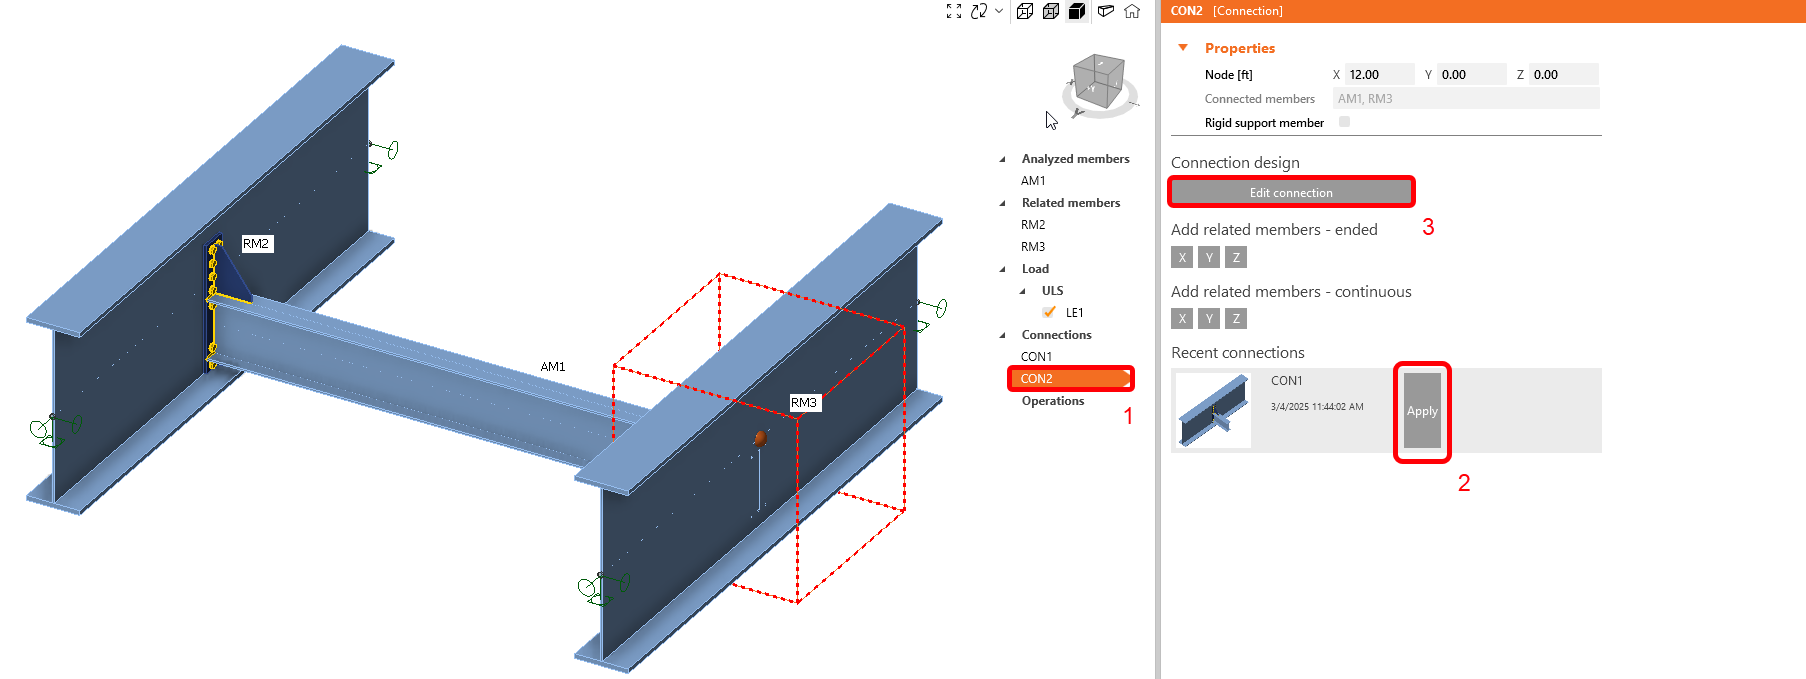Collapse the Connections tree group
This screenshot has height=679, width=1806.
click(1003, 335)
